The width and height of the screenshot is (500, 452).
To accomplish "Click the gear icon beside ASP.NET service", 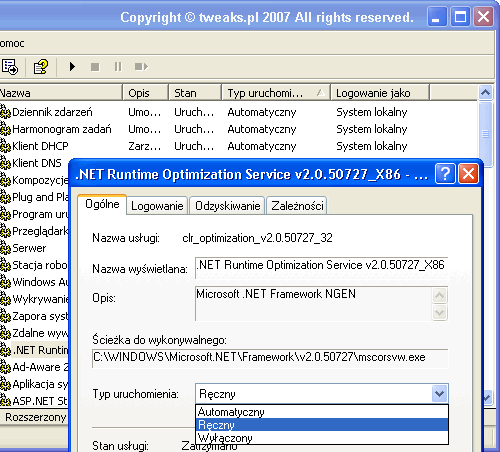I will click(5, 401).
